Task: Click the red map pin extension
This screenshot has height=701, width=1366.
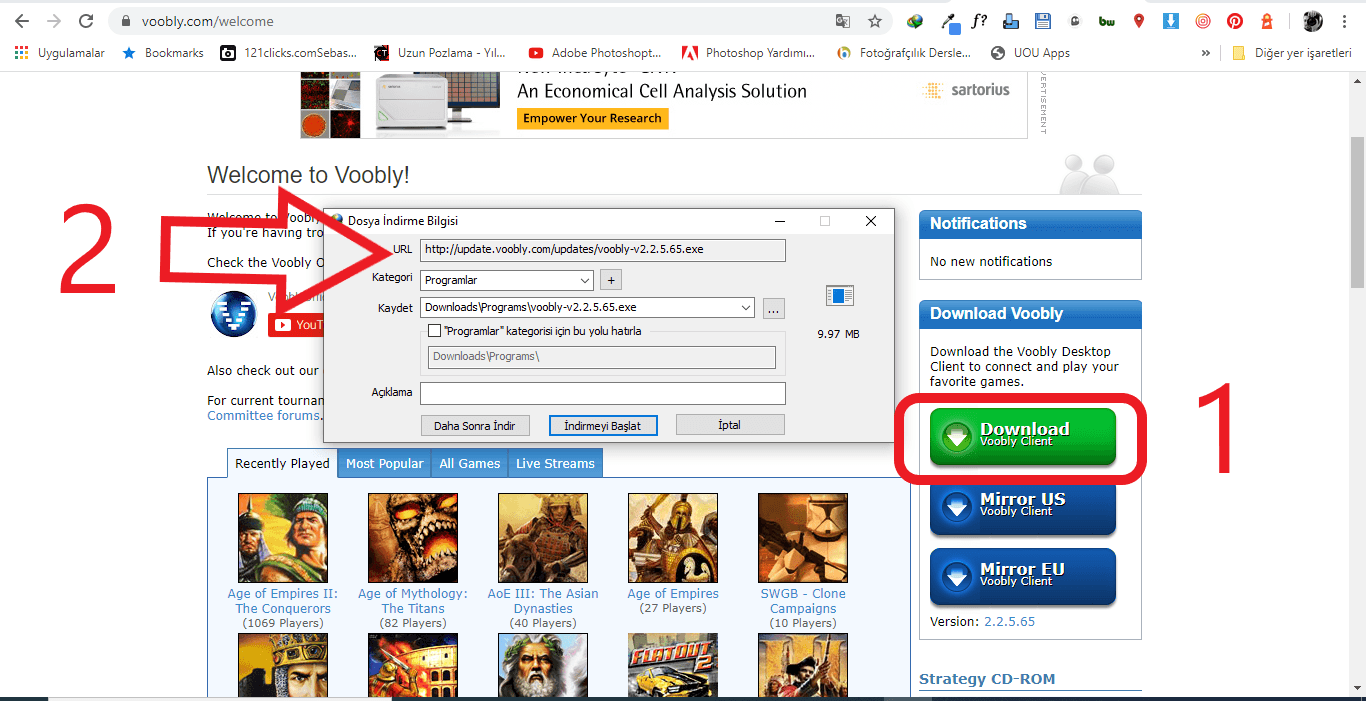Action: [1139, 21]
